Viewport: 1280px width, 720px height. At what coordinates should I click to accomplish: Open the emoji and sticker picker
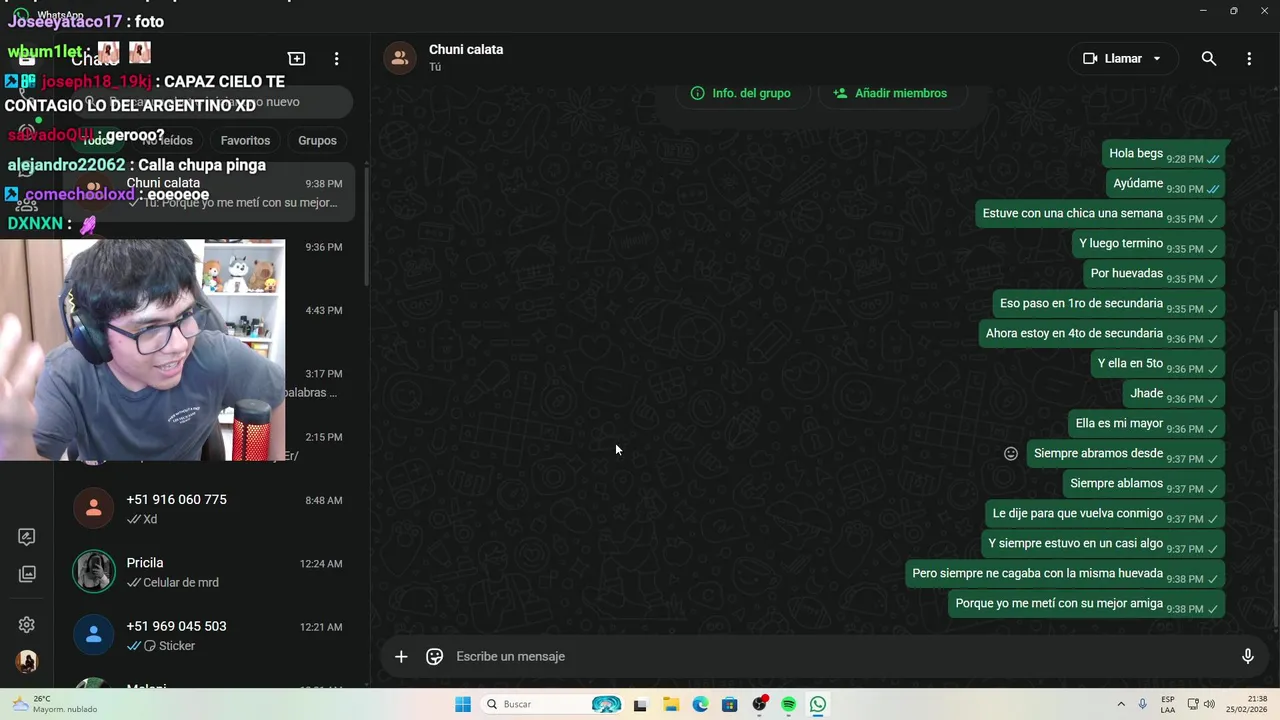434,656
